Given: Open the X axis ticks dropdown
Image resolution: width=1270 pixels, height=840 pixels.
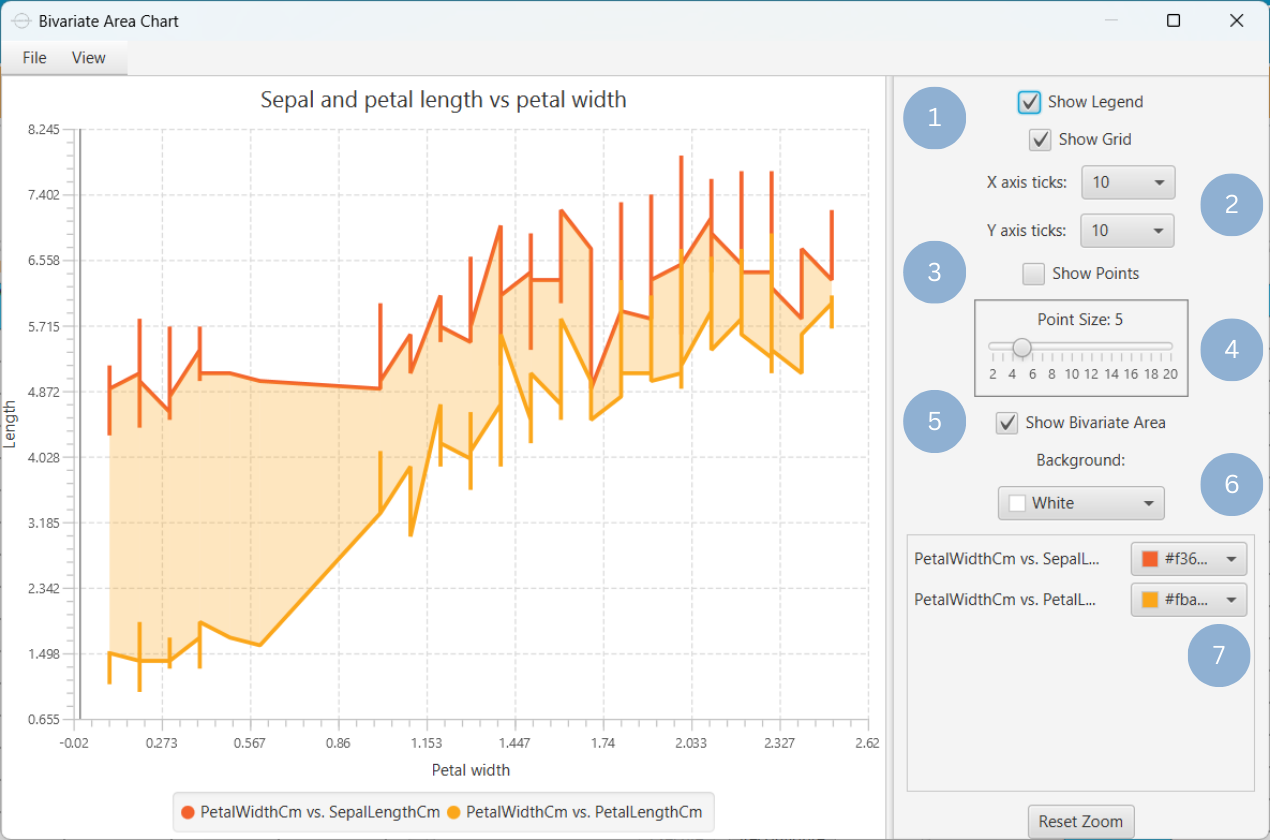Looking at the screenshot, I should pyautogui.click(x=1127, y=183).
